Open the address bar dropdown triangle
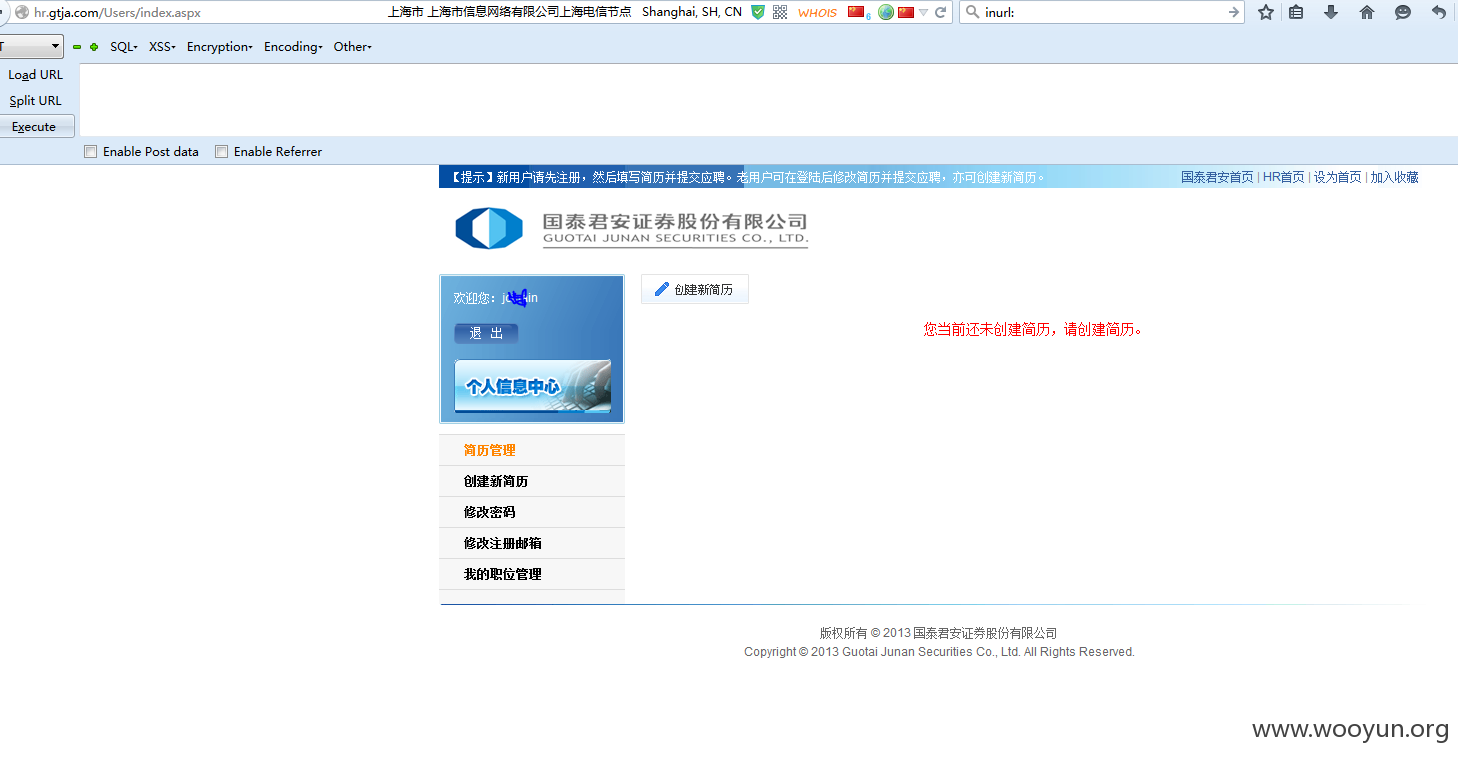Image resolution: width=1458 pixels, height=758 pixels. [x=923, y=13]
